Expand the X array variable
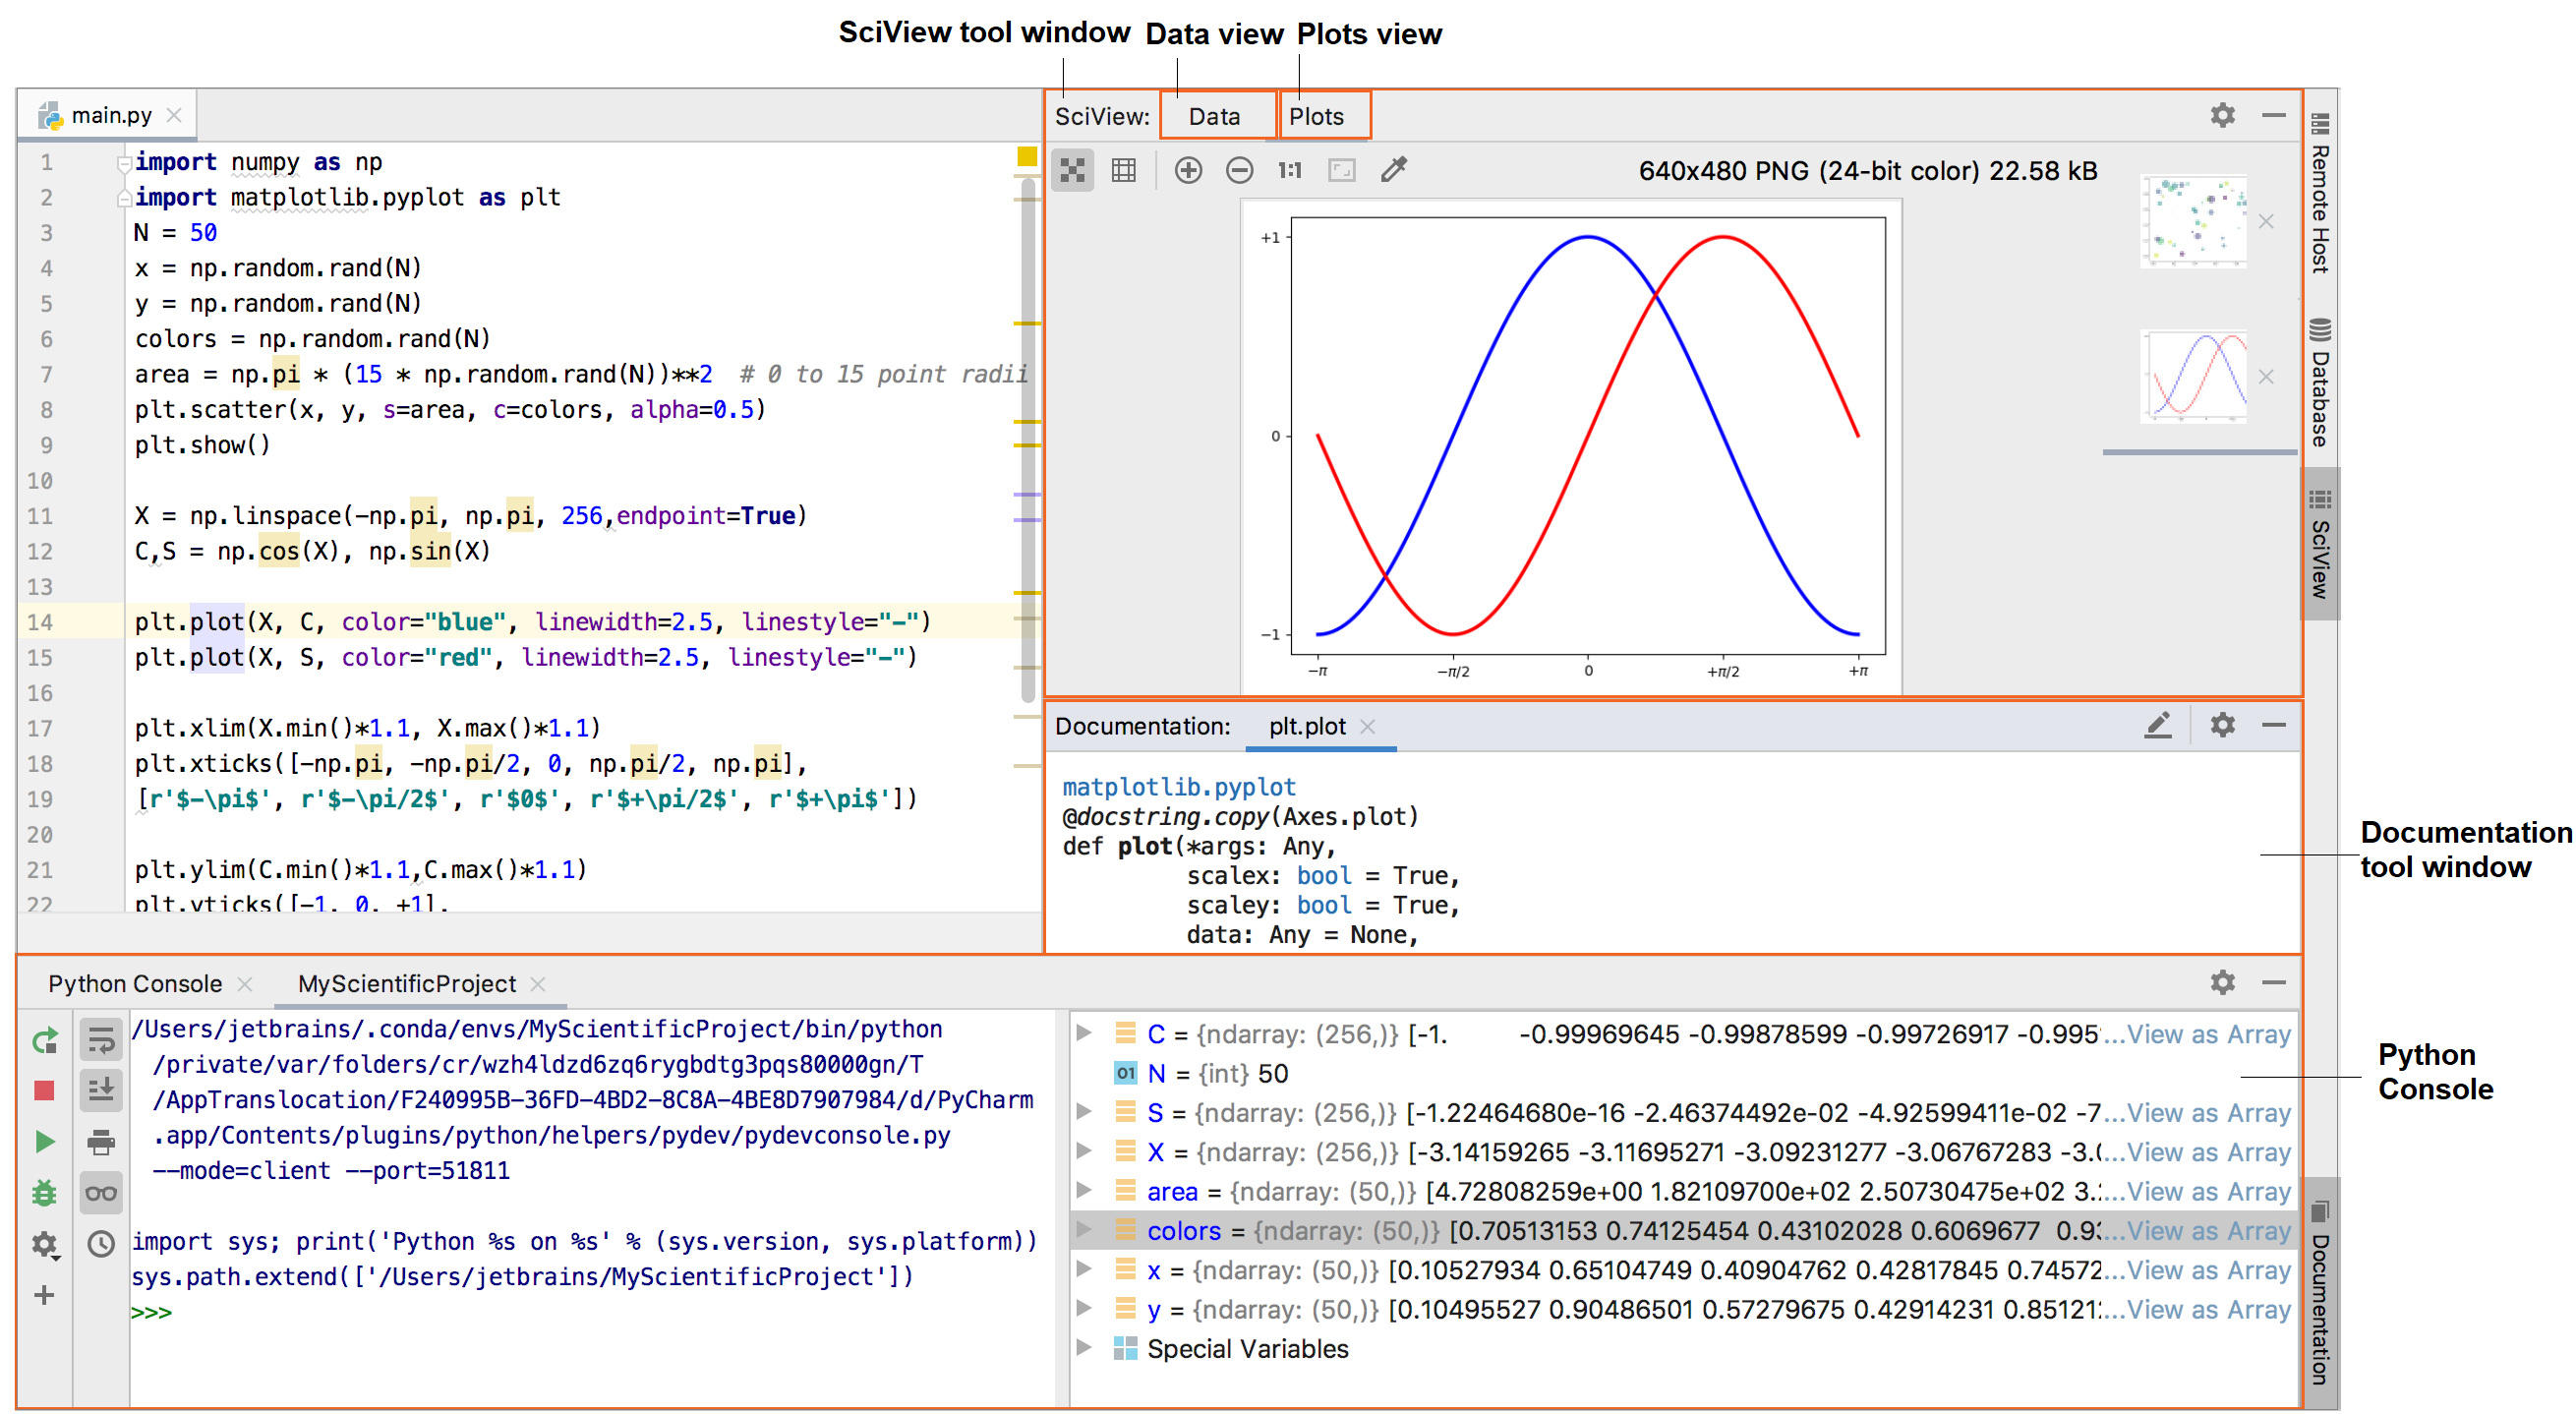 [x=1085, y=1152]
